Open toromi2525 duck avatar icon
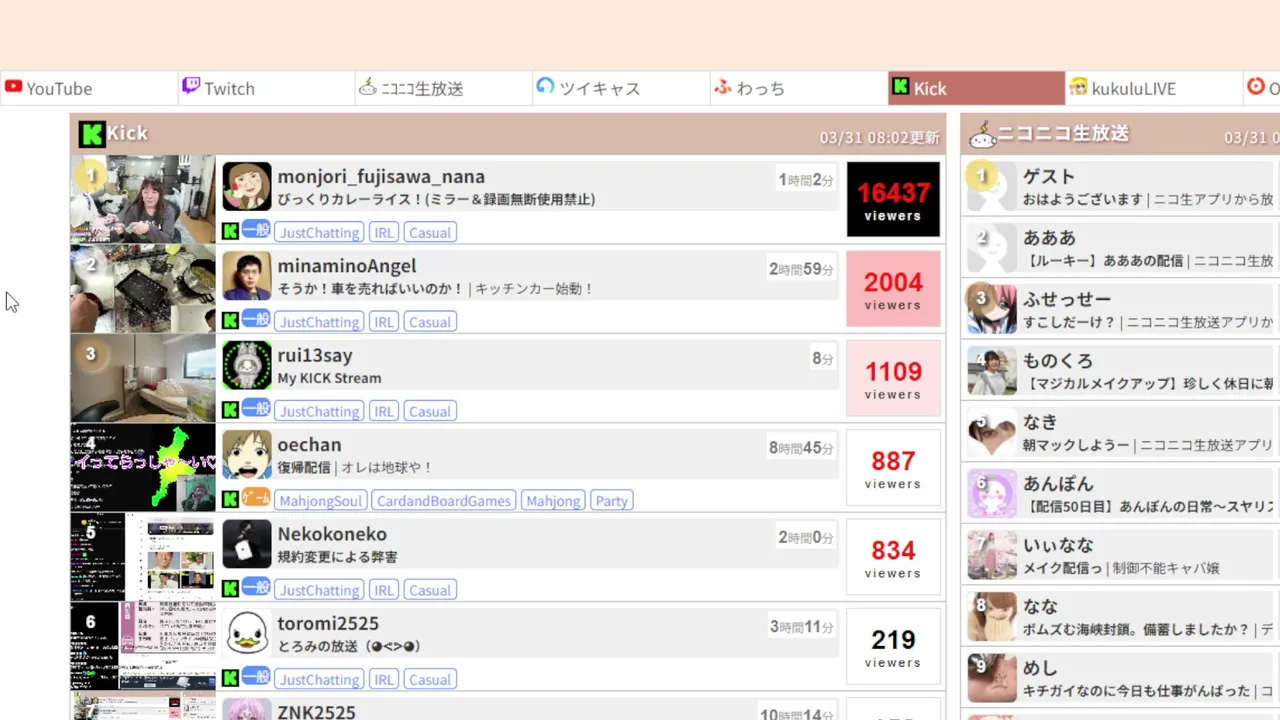 click(x=247, y=633)
